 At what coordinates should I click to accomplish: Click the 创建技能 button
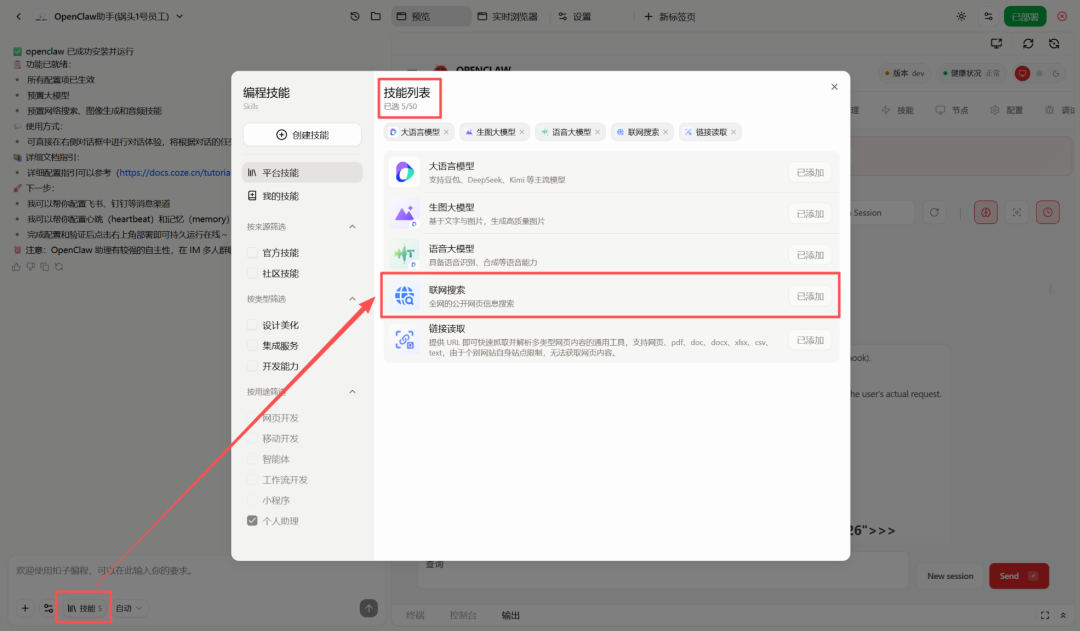pos(302,135)
